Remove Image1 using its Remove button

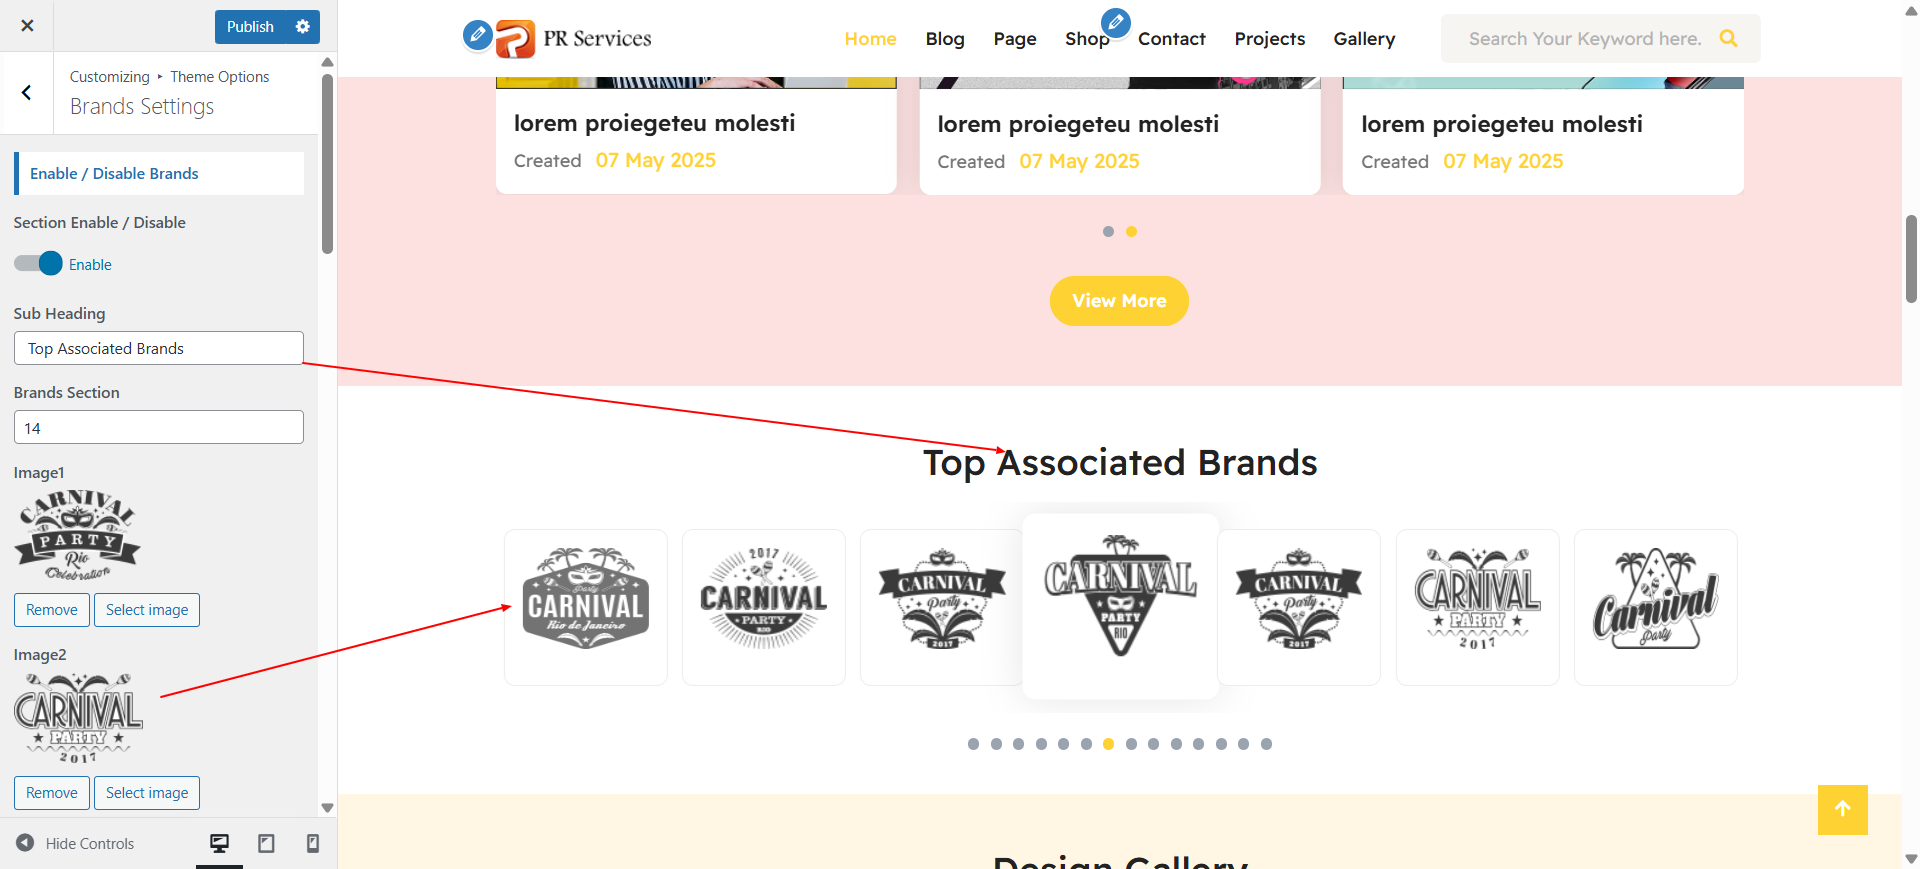52,610
